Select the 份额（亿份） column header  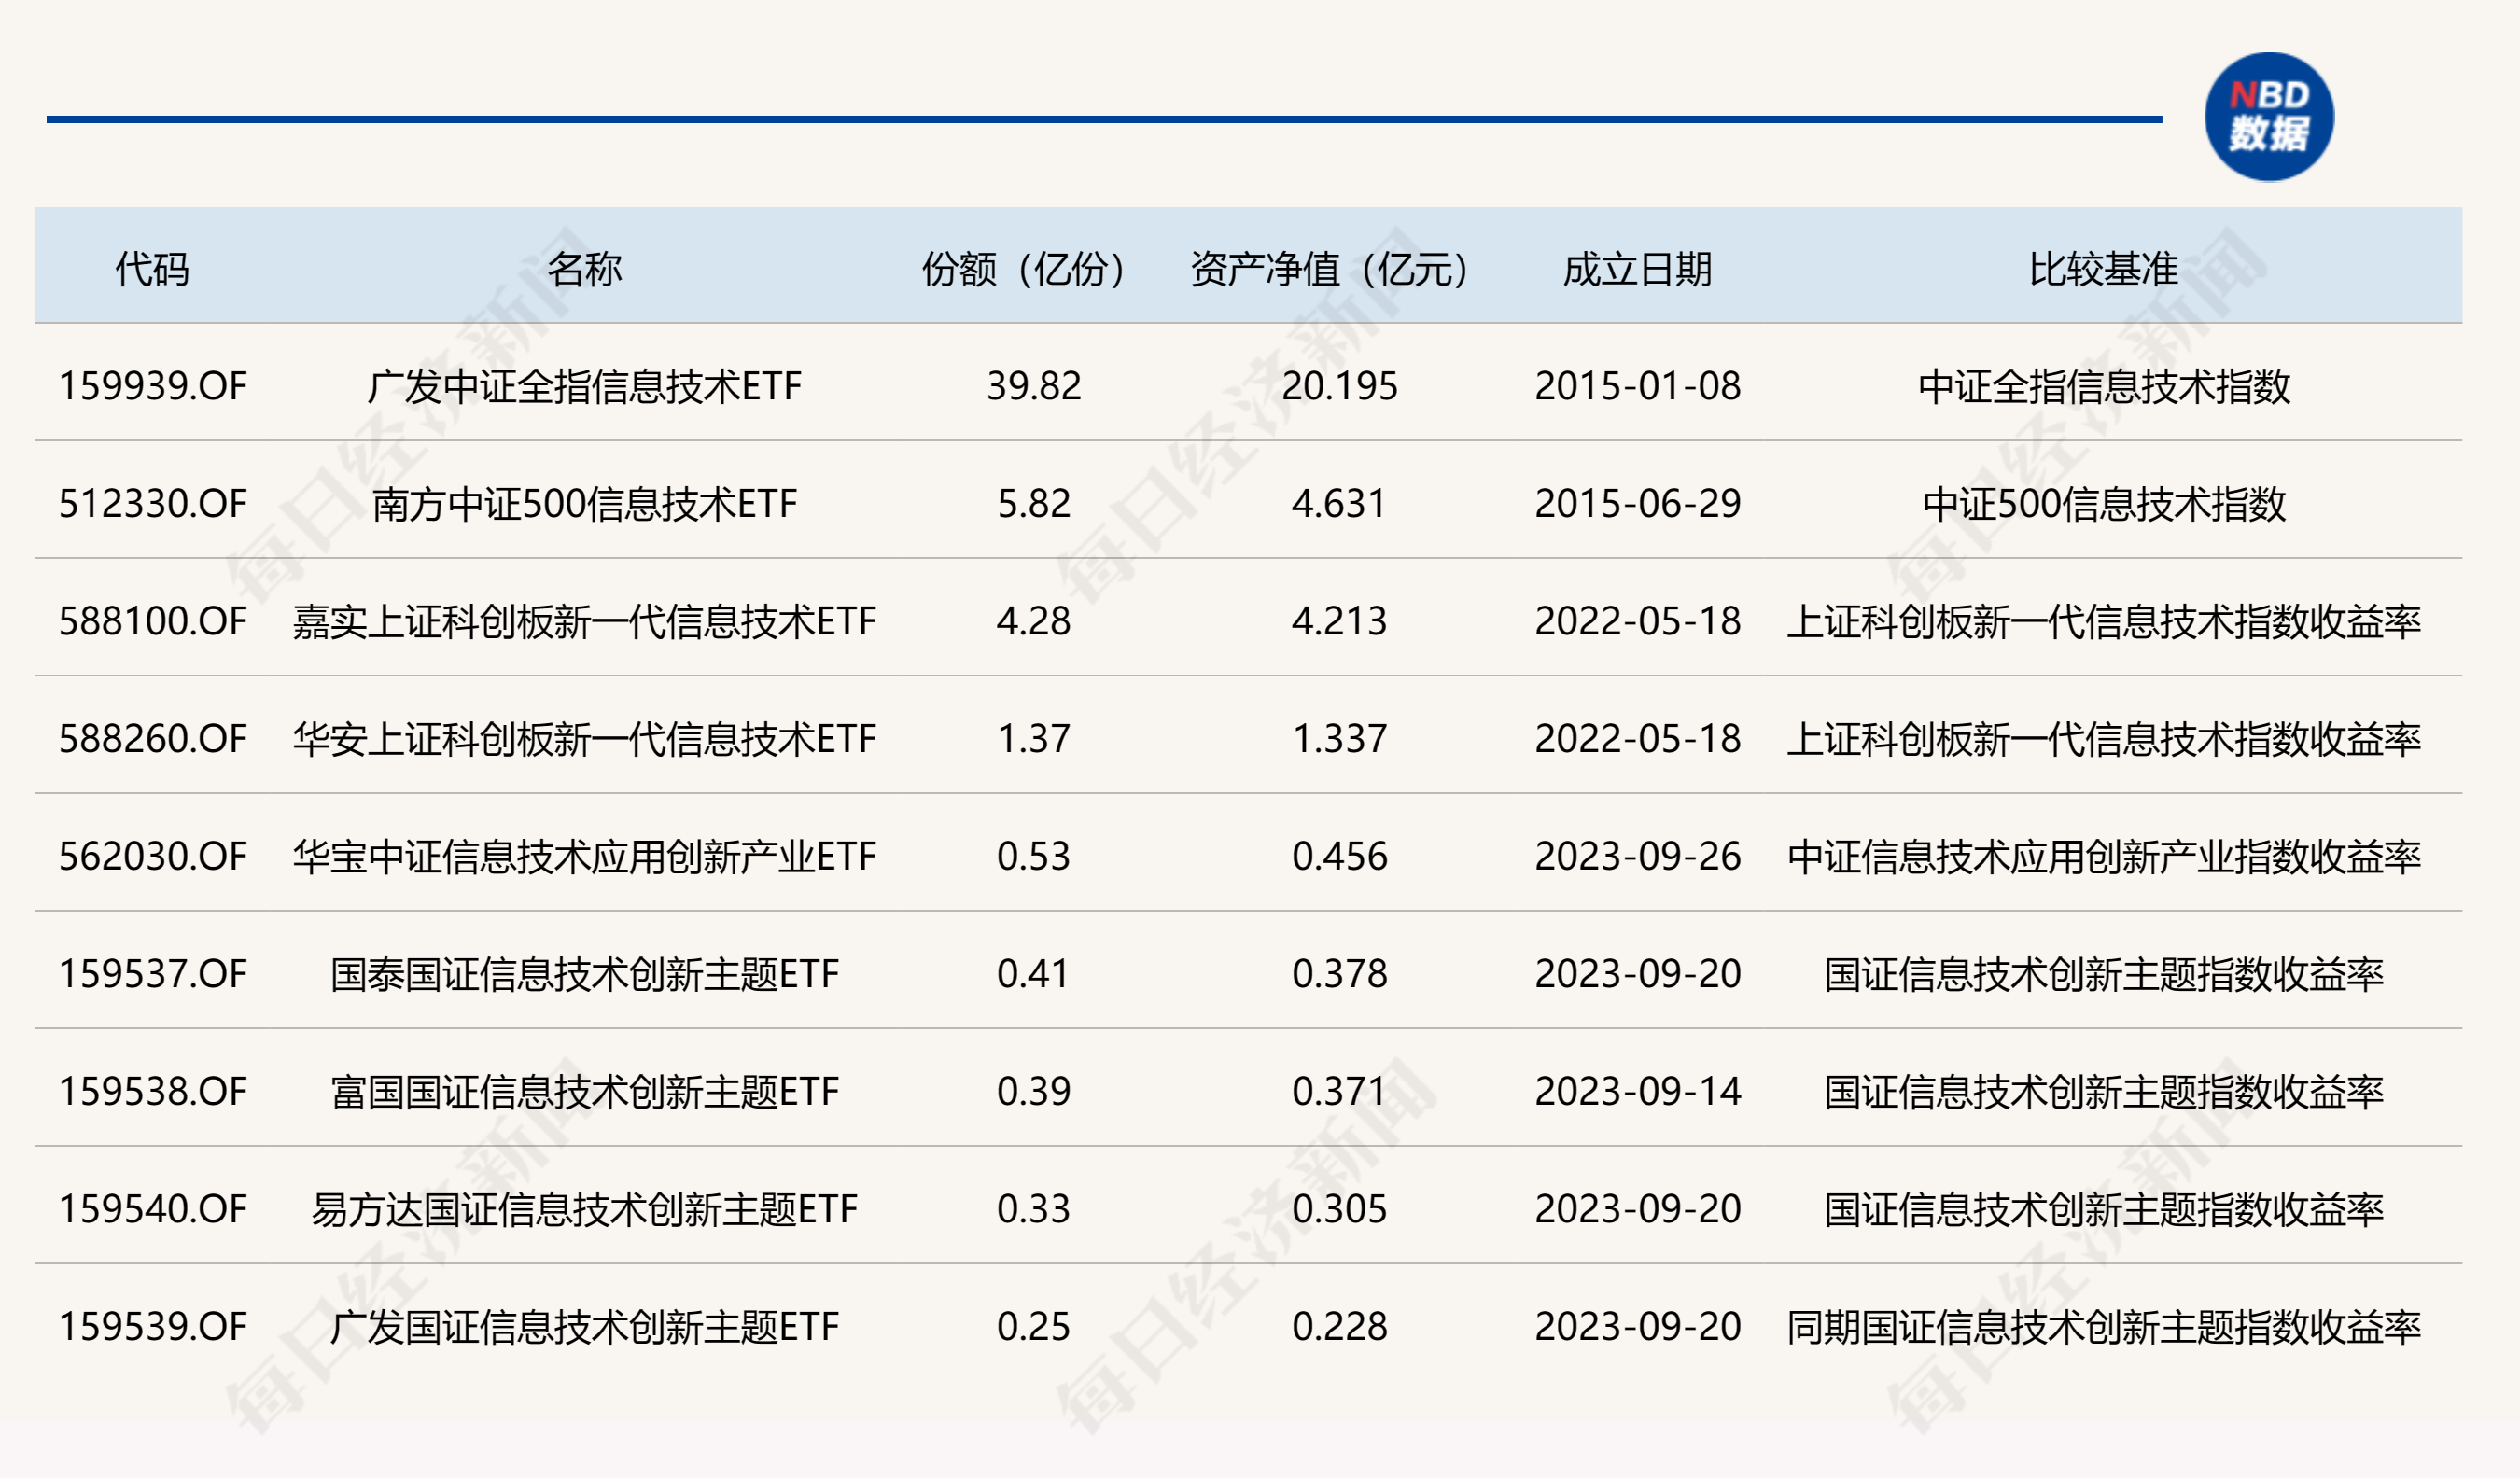[1033, 269]
